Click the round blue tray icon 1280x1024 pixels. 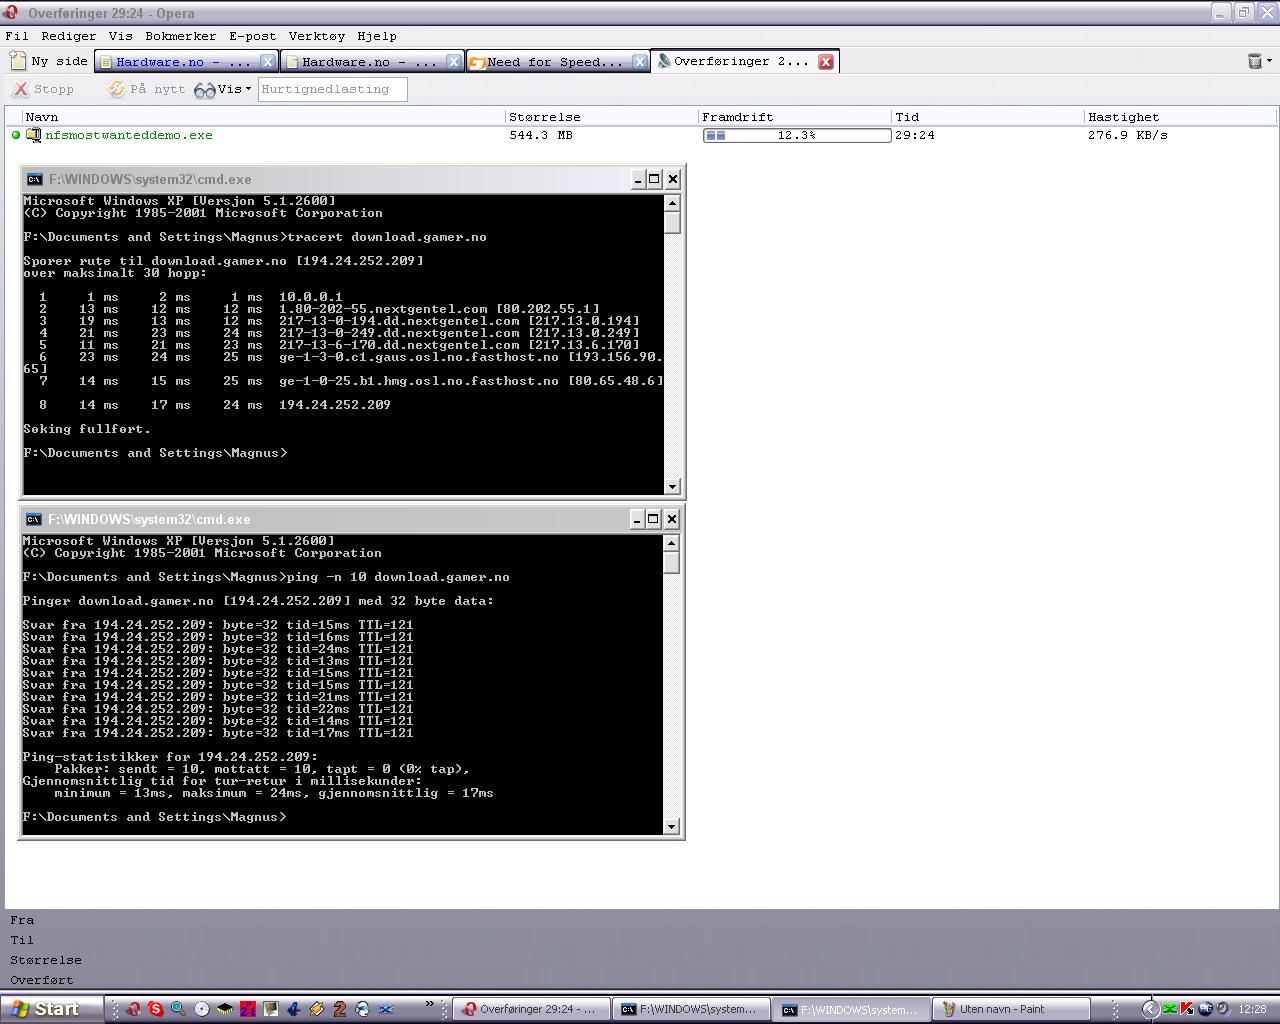click(x=1205, y=1008)
